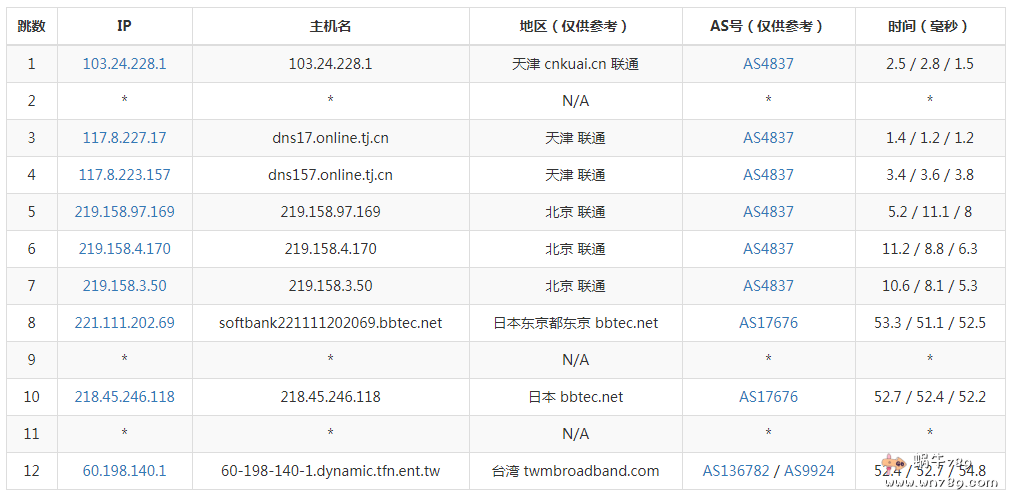This screenshot has height=496, width=1014.
Task: Open the AS17676 link in hop 8
Action: pyautogui.click(x=768, y=323)
